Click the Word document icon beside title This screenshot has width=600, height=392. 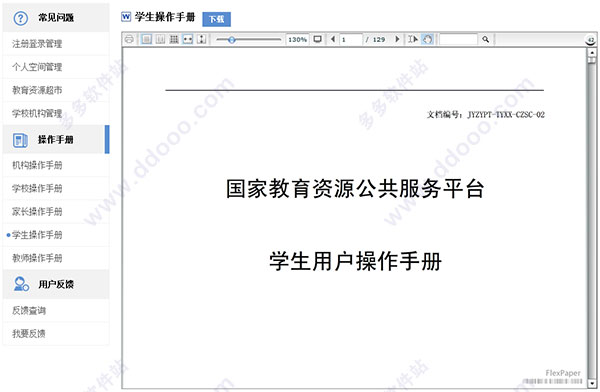[x=126, y=17]
